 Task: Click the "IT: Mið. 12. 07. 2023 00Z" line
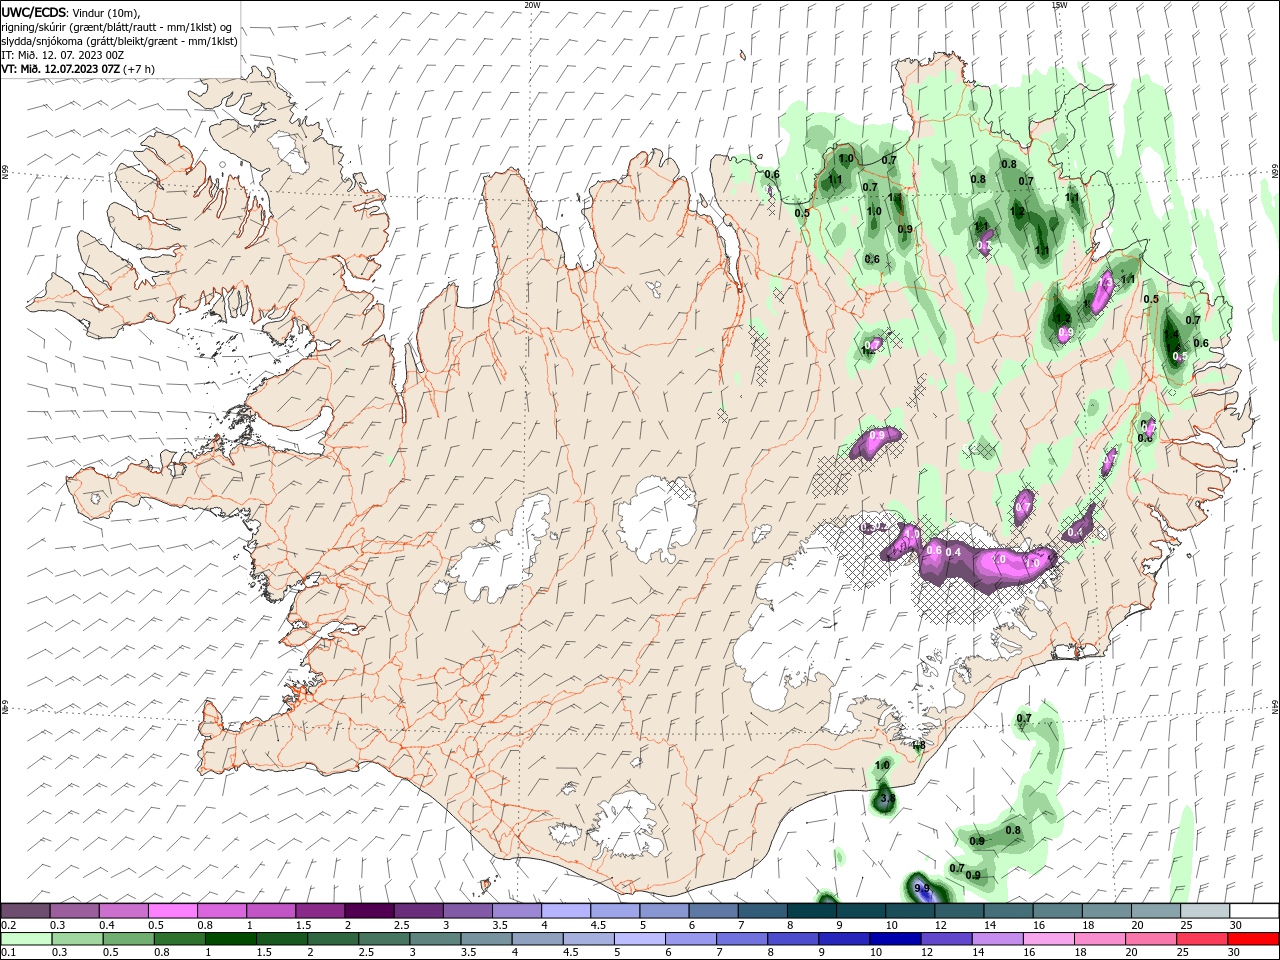[x=62, y=55]
